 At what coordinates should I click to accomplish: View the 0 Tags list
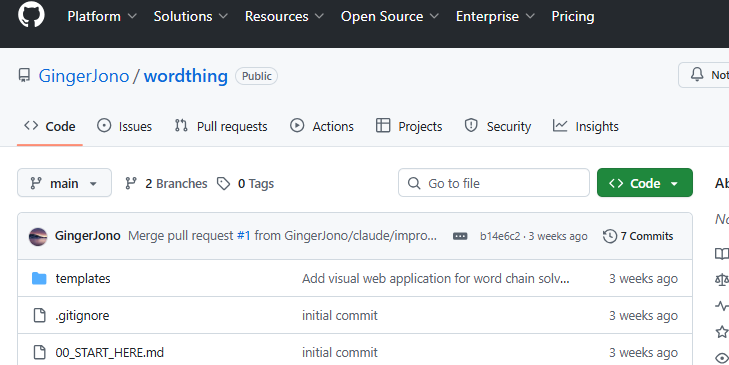click(245, 184)
